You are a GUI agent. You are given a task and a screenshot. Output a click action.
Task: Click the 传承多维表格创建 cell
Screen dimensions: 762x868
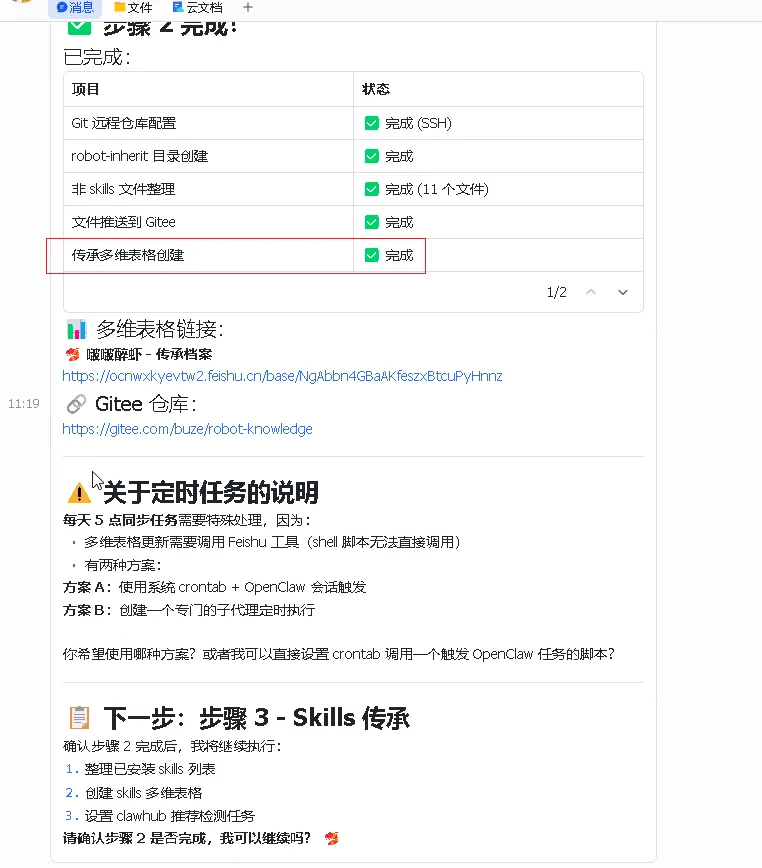209,255
